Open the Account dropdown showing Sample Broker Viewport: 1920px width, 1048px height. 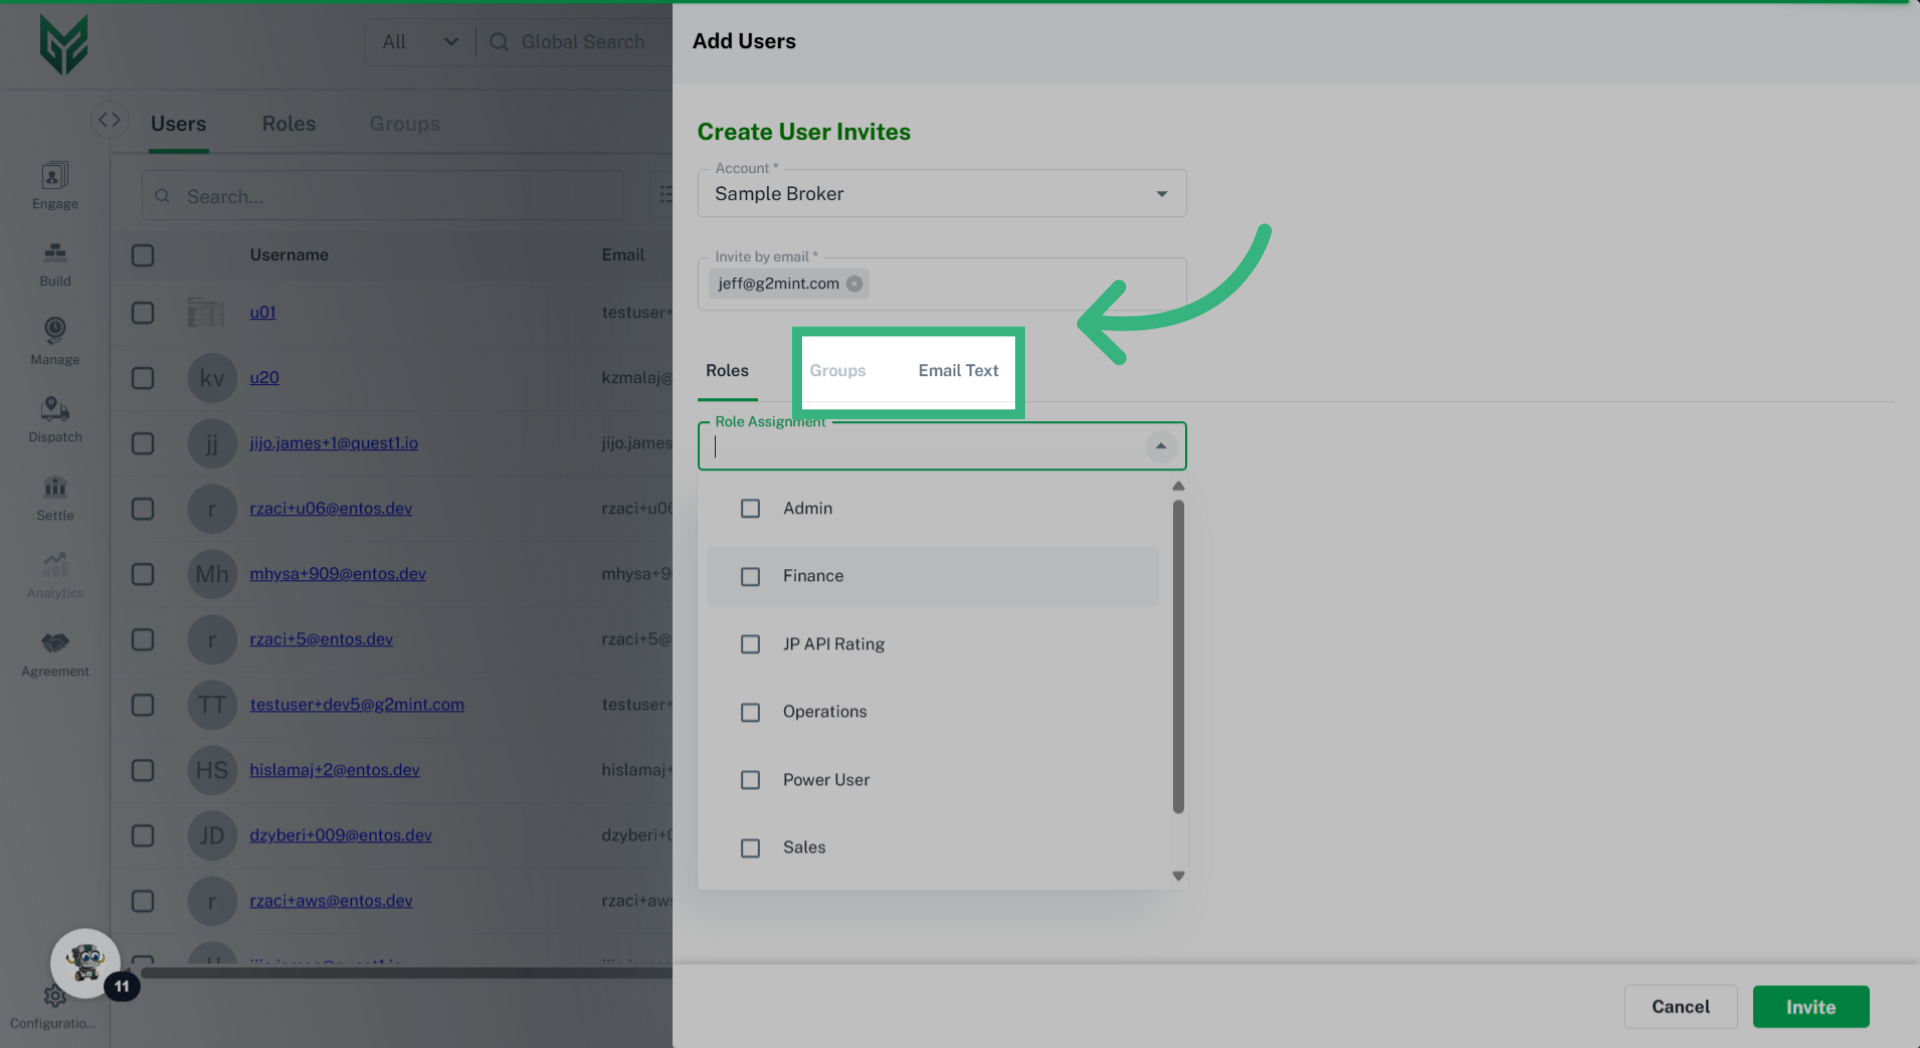pyautogui.click(x=1161, y=193)
